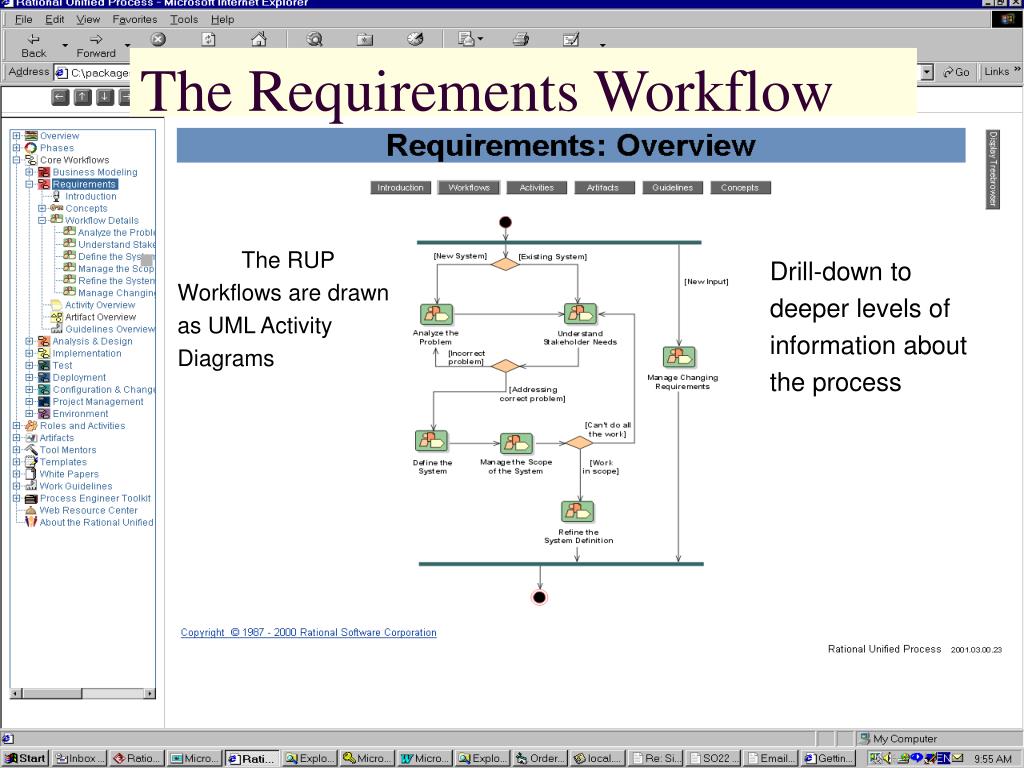1024x768 pixels.
Task: Open the Email taskbar item
Action: 770,758
